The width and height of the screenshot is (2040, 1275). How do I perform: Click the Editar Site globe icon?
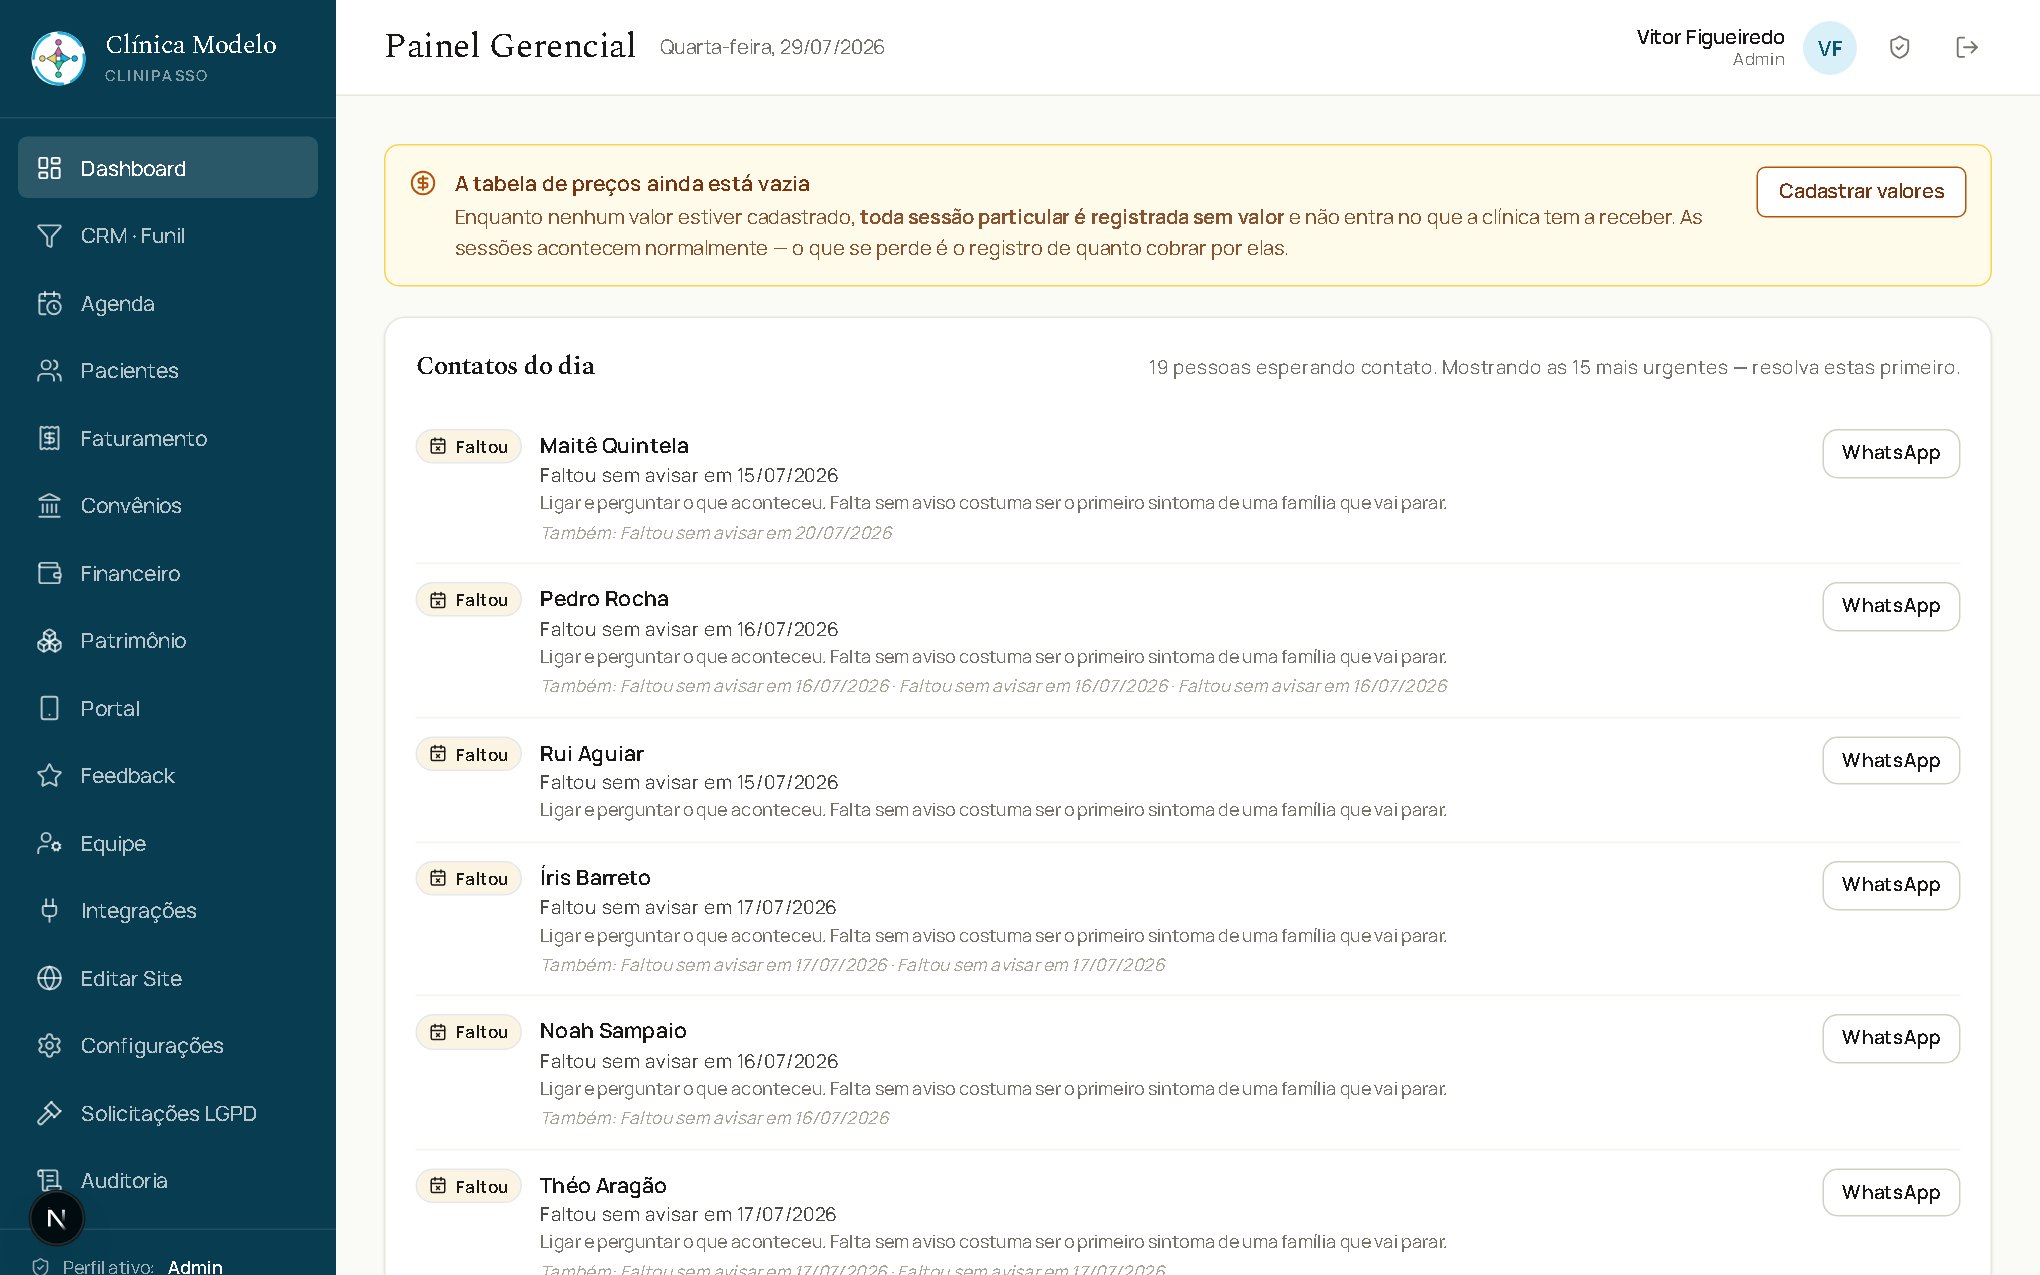(49, 978)
